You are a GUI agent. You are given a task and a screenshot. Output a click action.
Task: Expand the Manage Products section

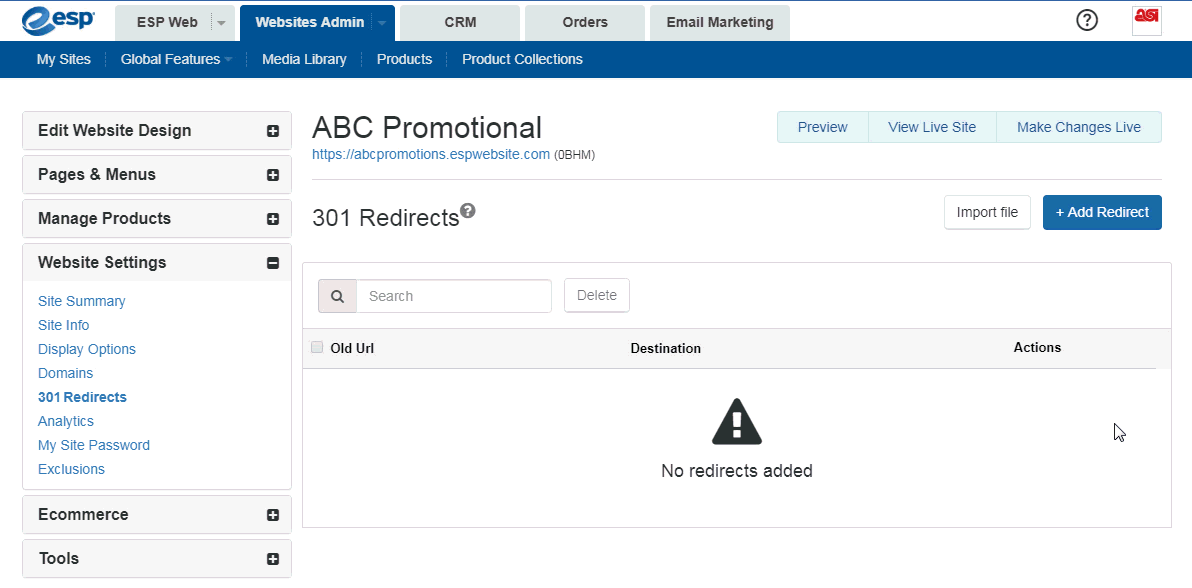coord(157,219)
